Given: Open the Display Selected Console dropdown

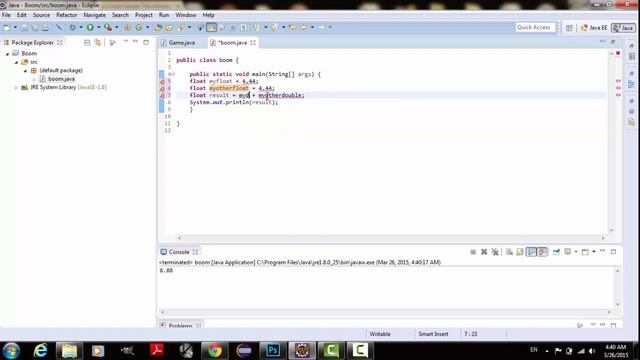Looking at the screenshot, I should coord(576,252).
